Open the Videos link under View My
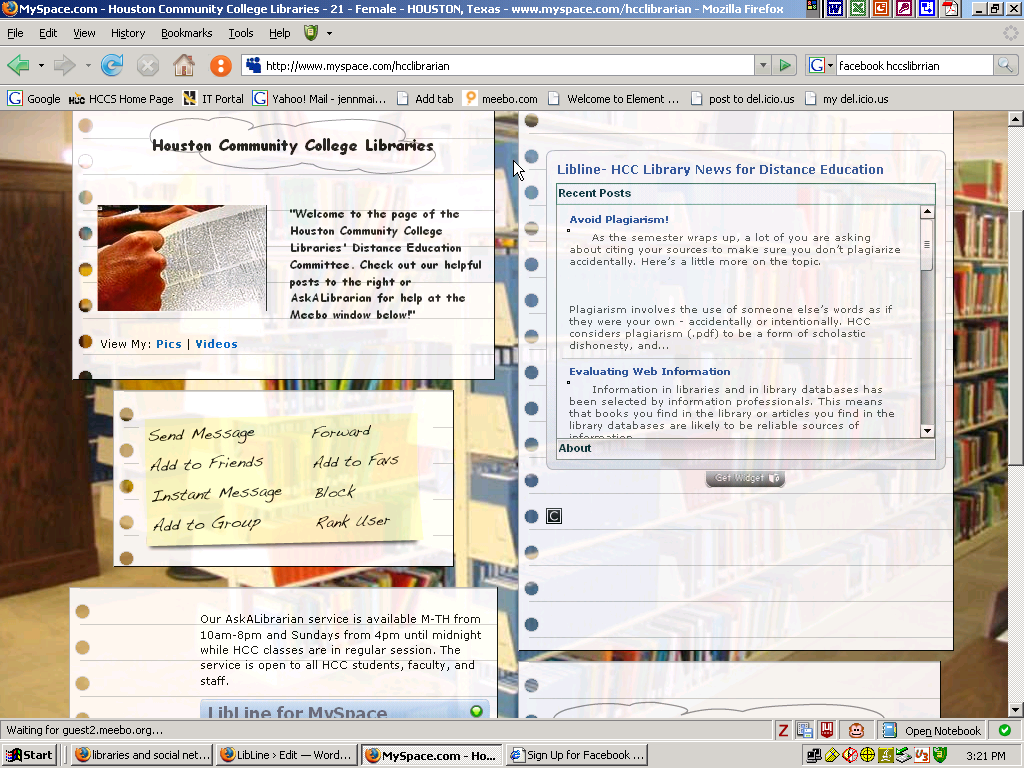Screen dimensions: 1024x768 pyautogui.click(x=216, y=344)
